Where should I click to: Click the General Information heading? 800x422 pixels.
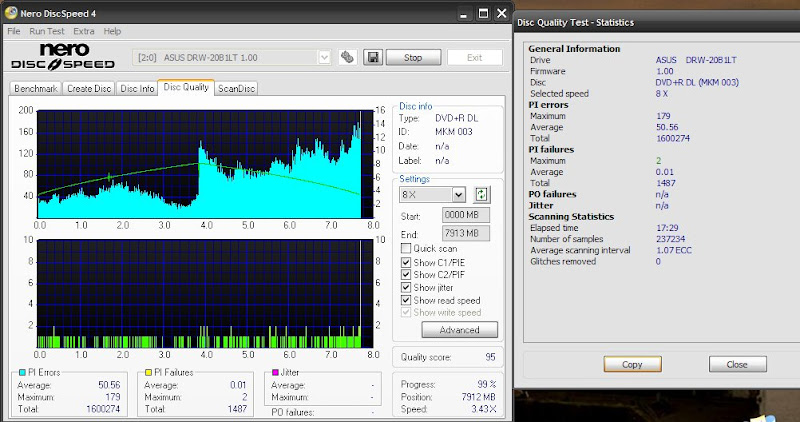pos(574,48)
